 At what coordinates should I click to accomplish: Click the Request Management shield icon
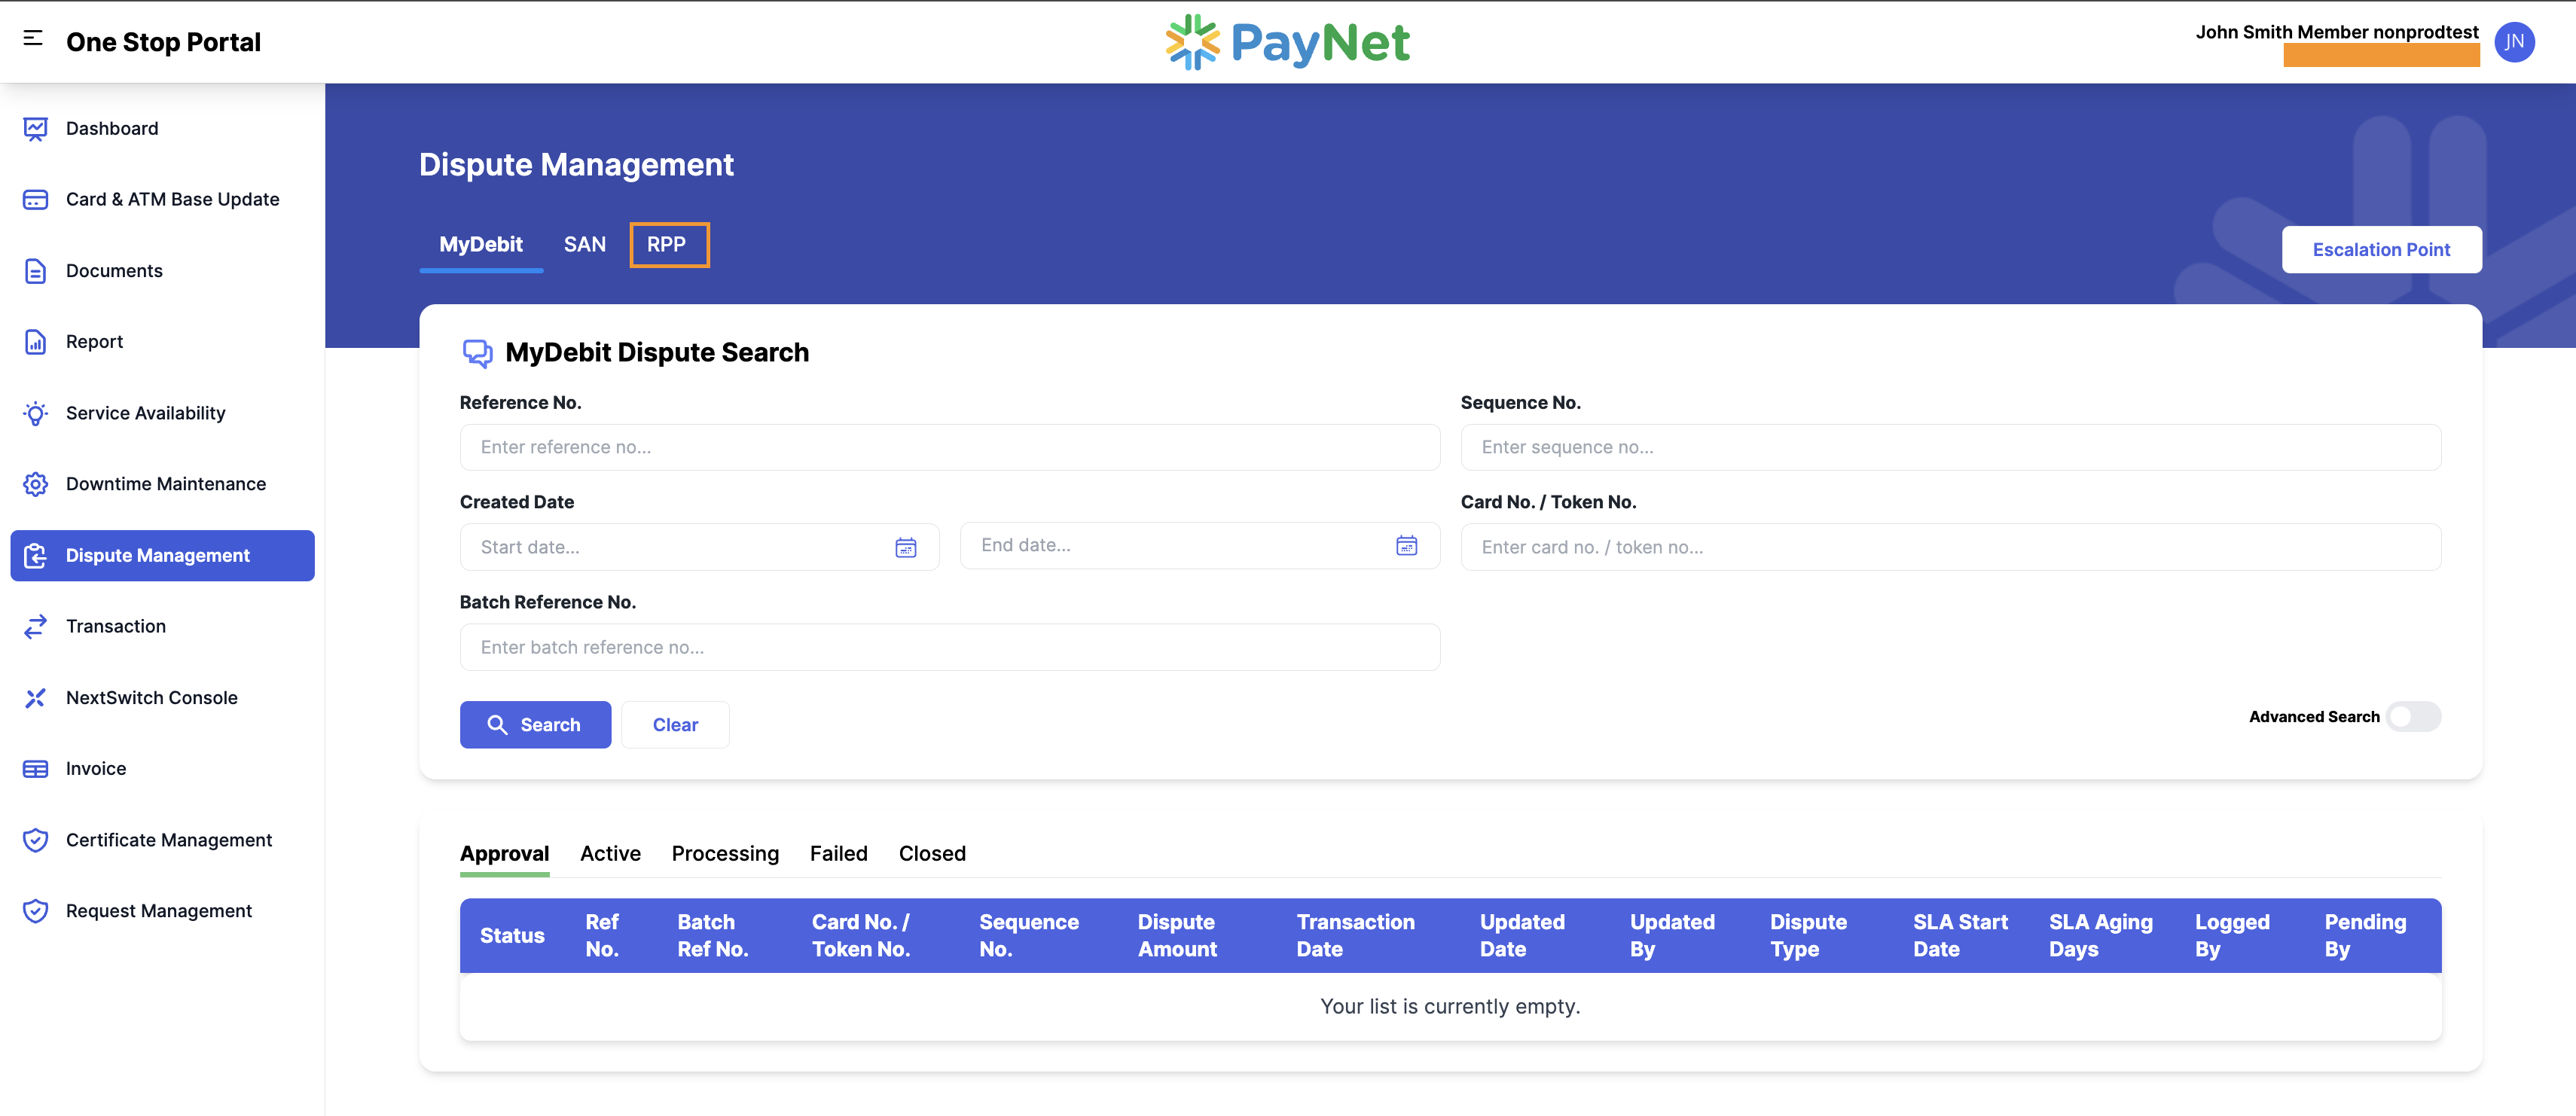[35, 911]
